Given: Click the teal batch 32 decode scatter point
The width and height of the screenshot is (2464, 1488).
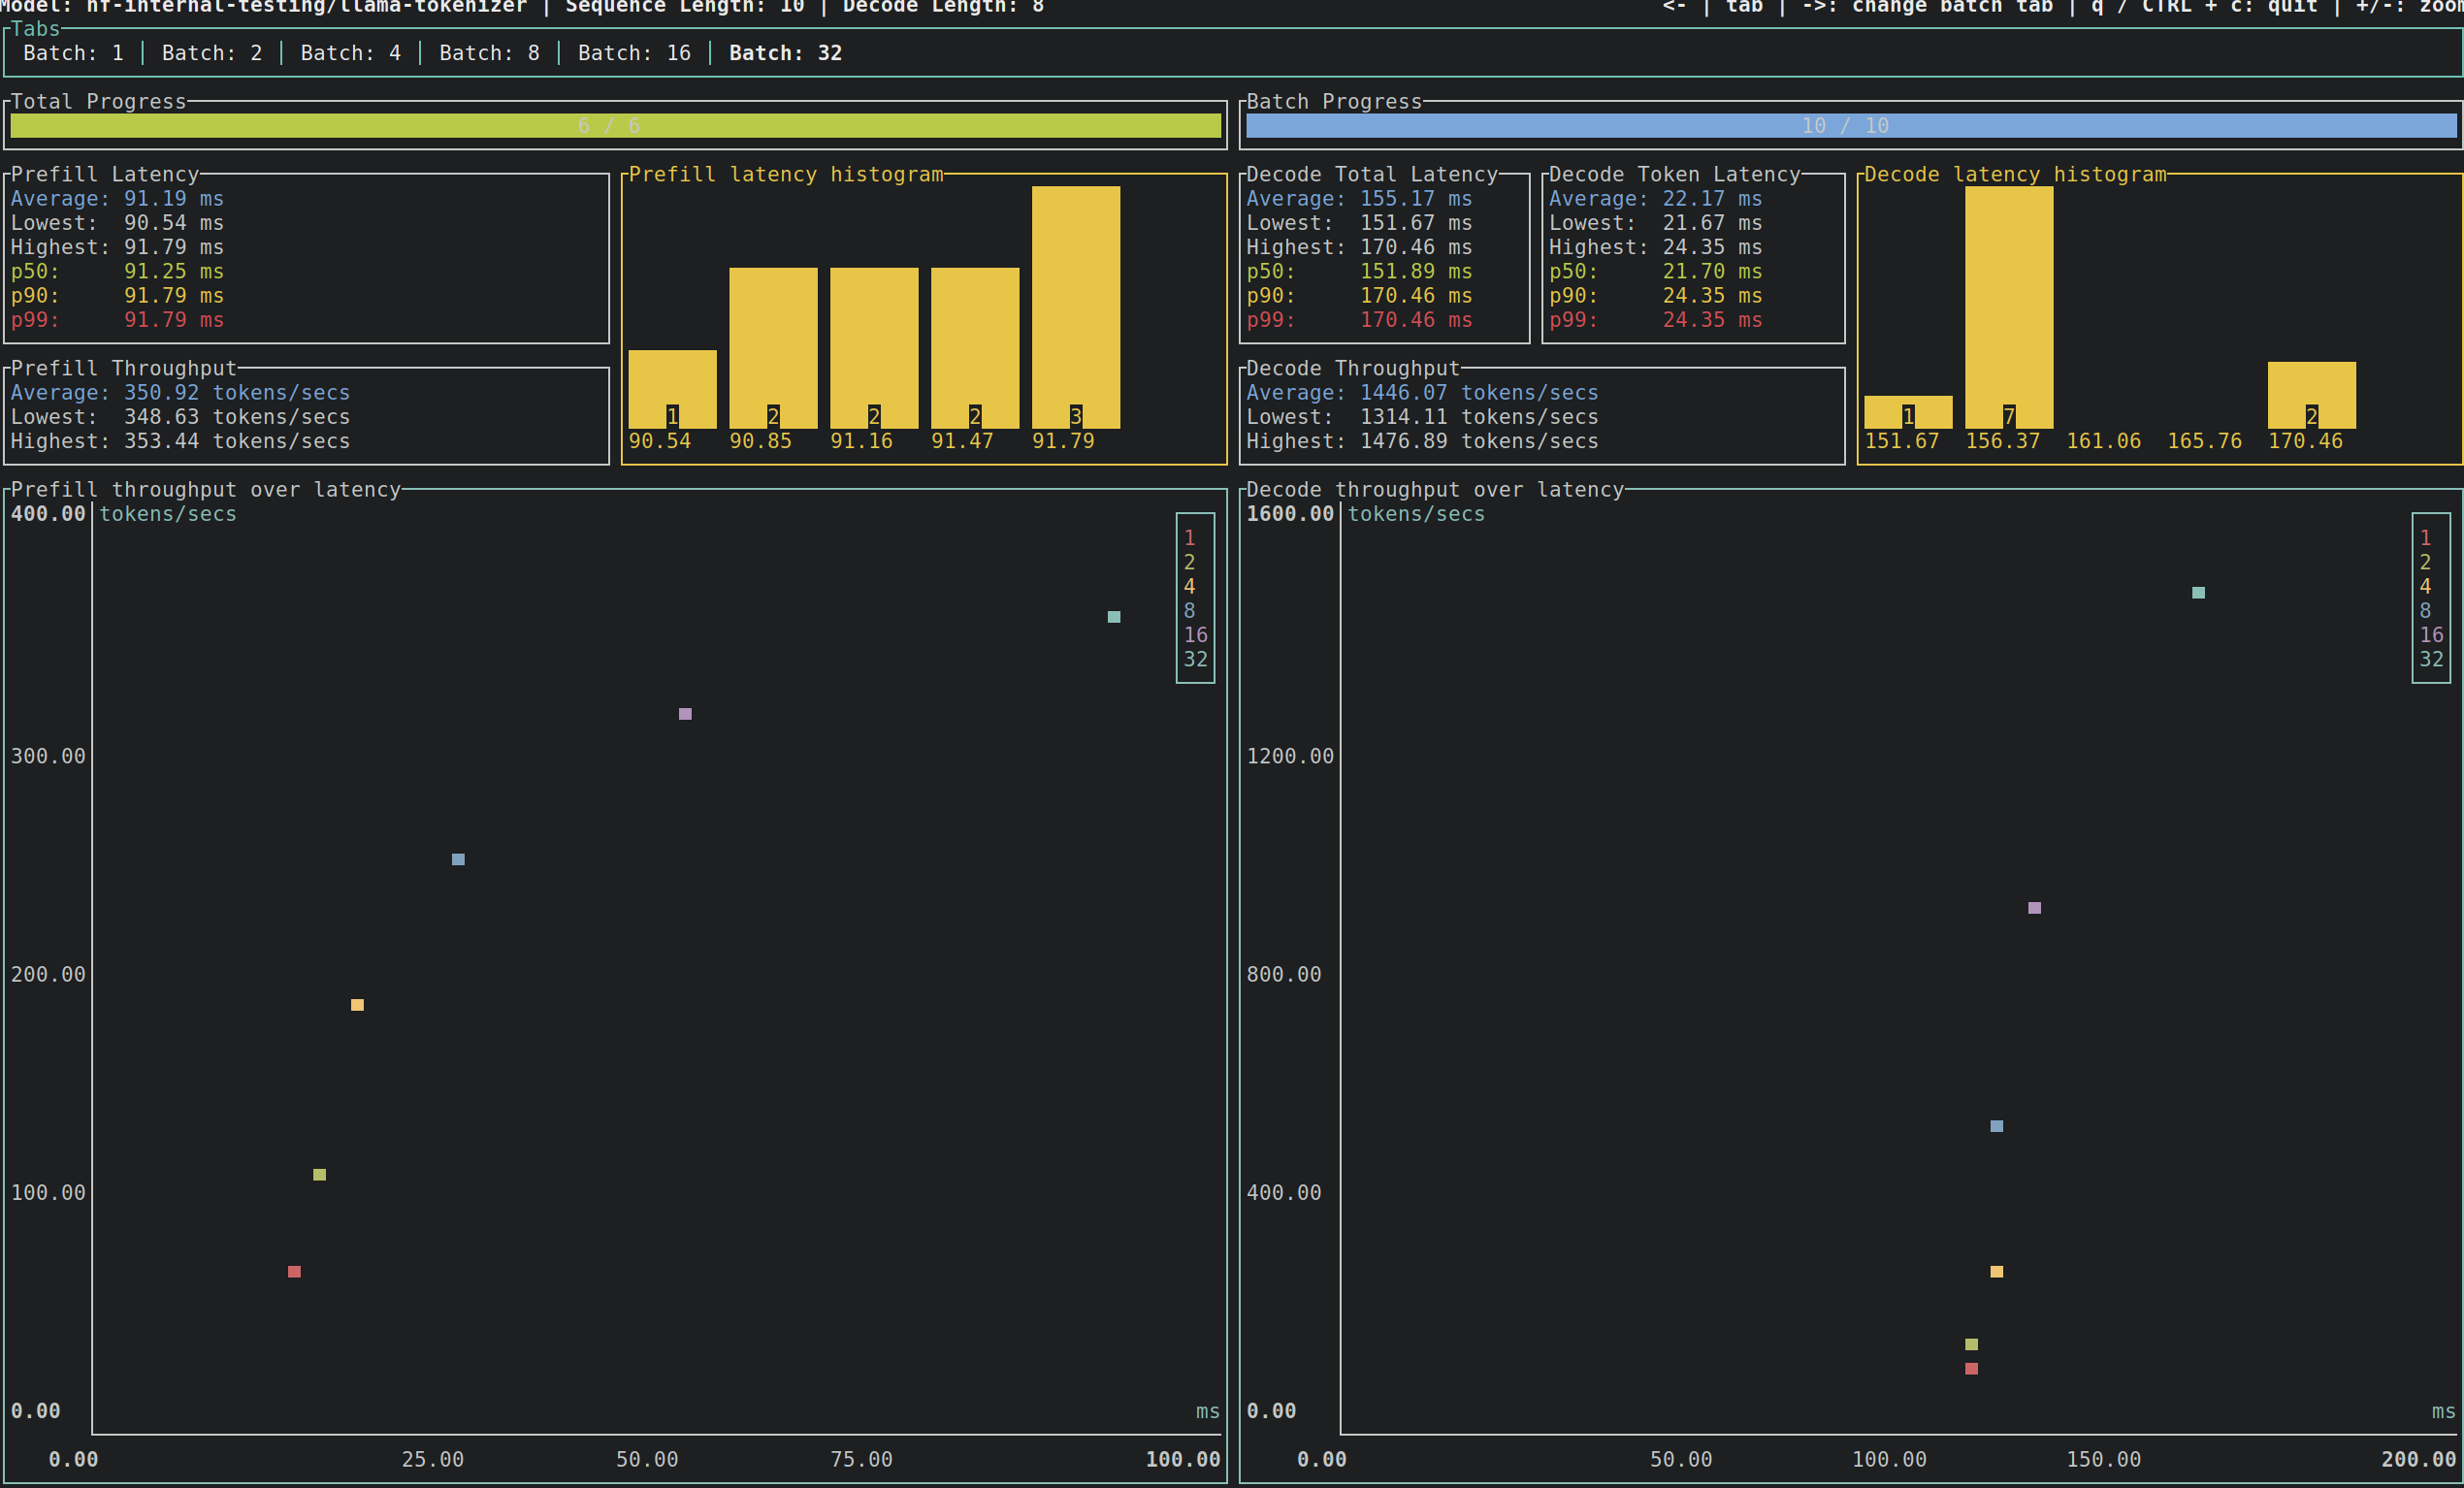Looking at the screenshot, I should pyautogui.click(x=2198, y=592).
